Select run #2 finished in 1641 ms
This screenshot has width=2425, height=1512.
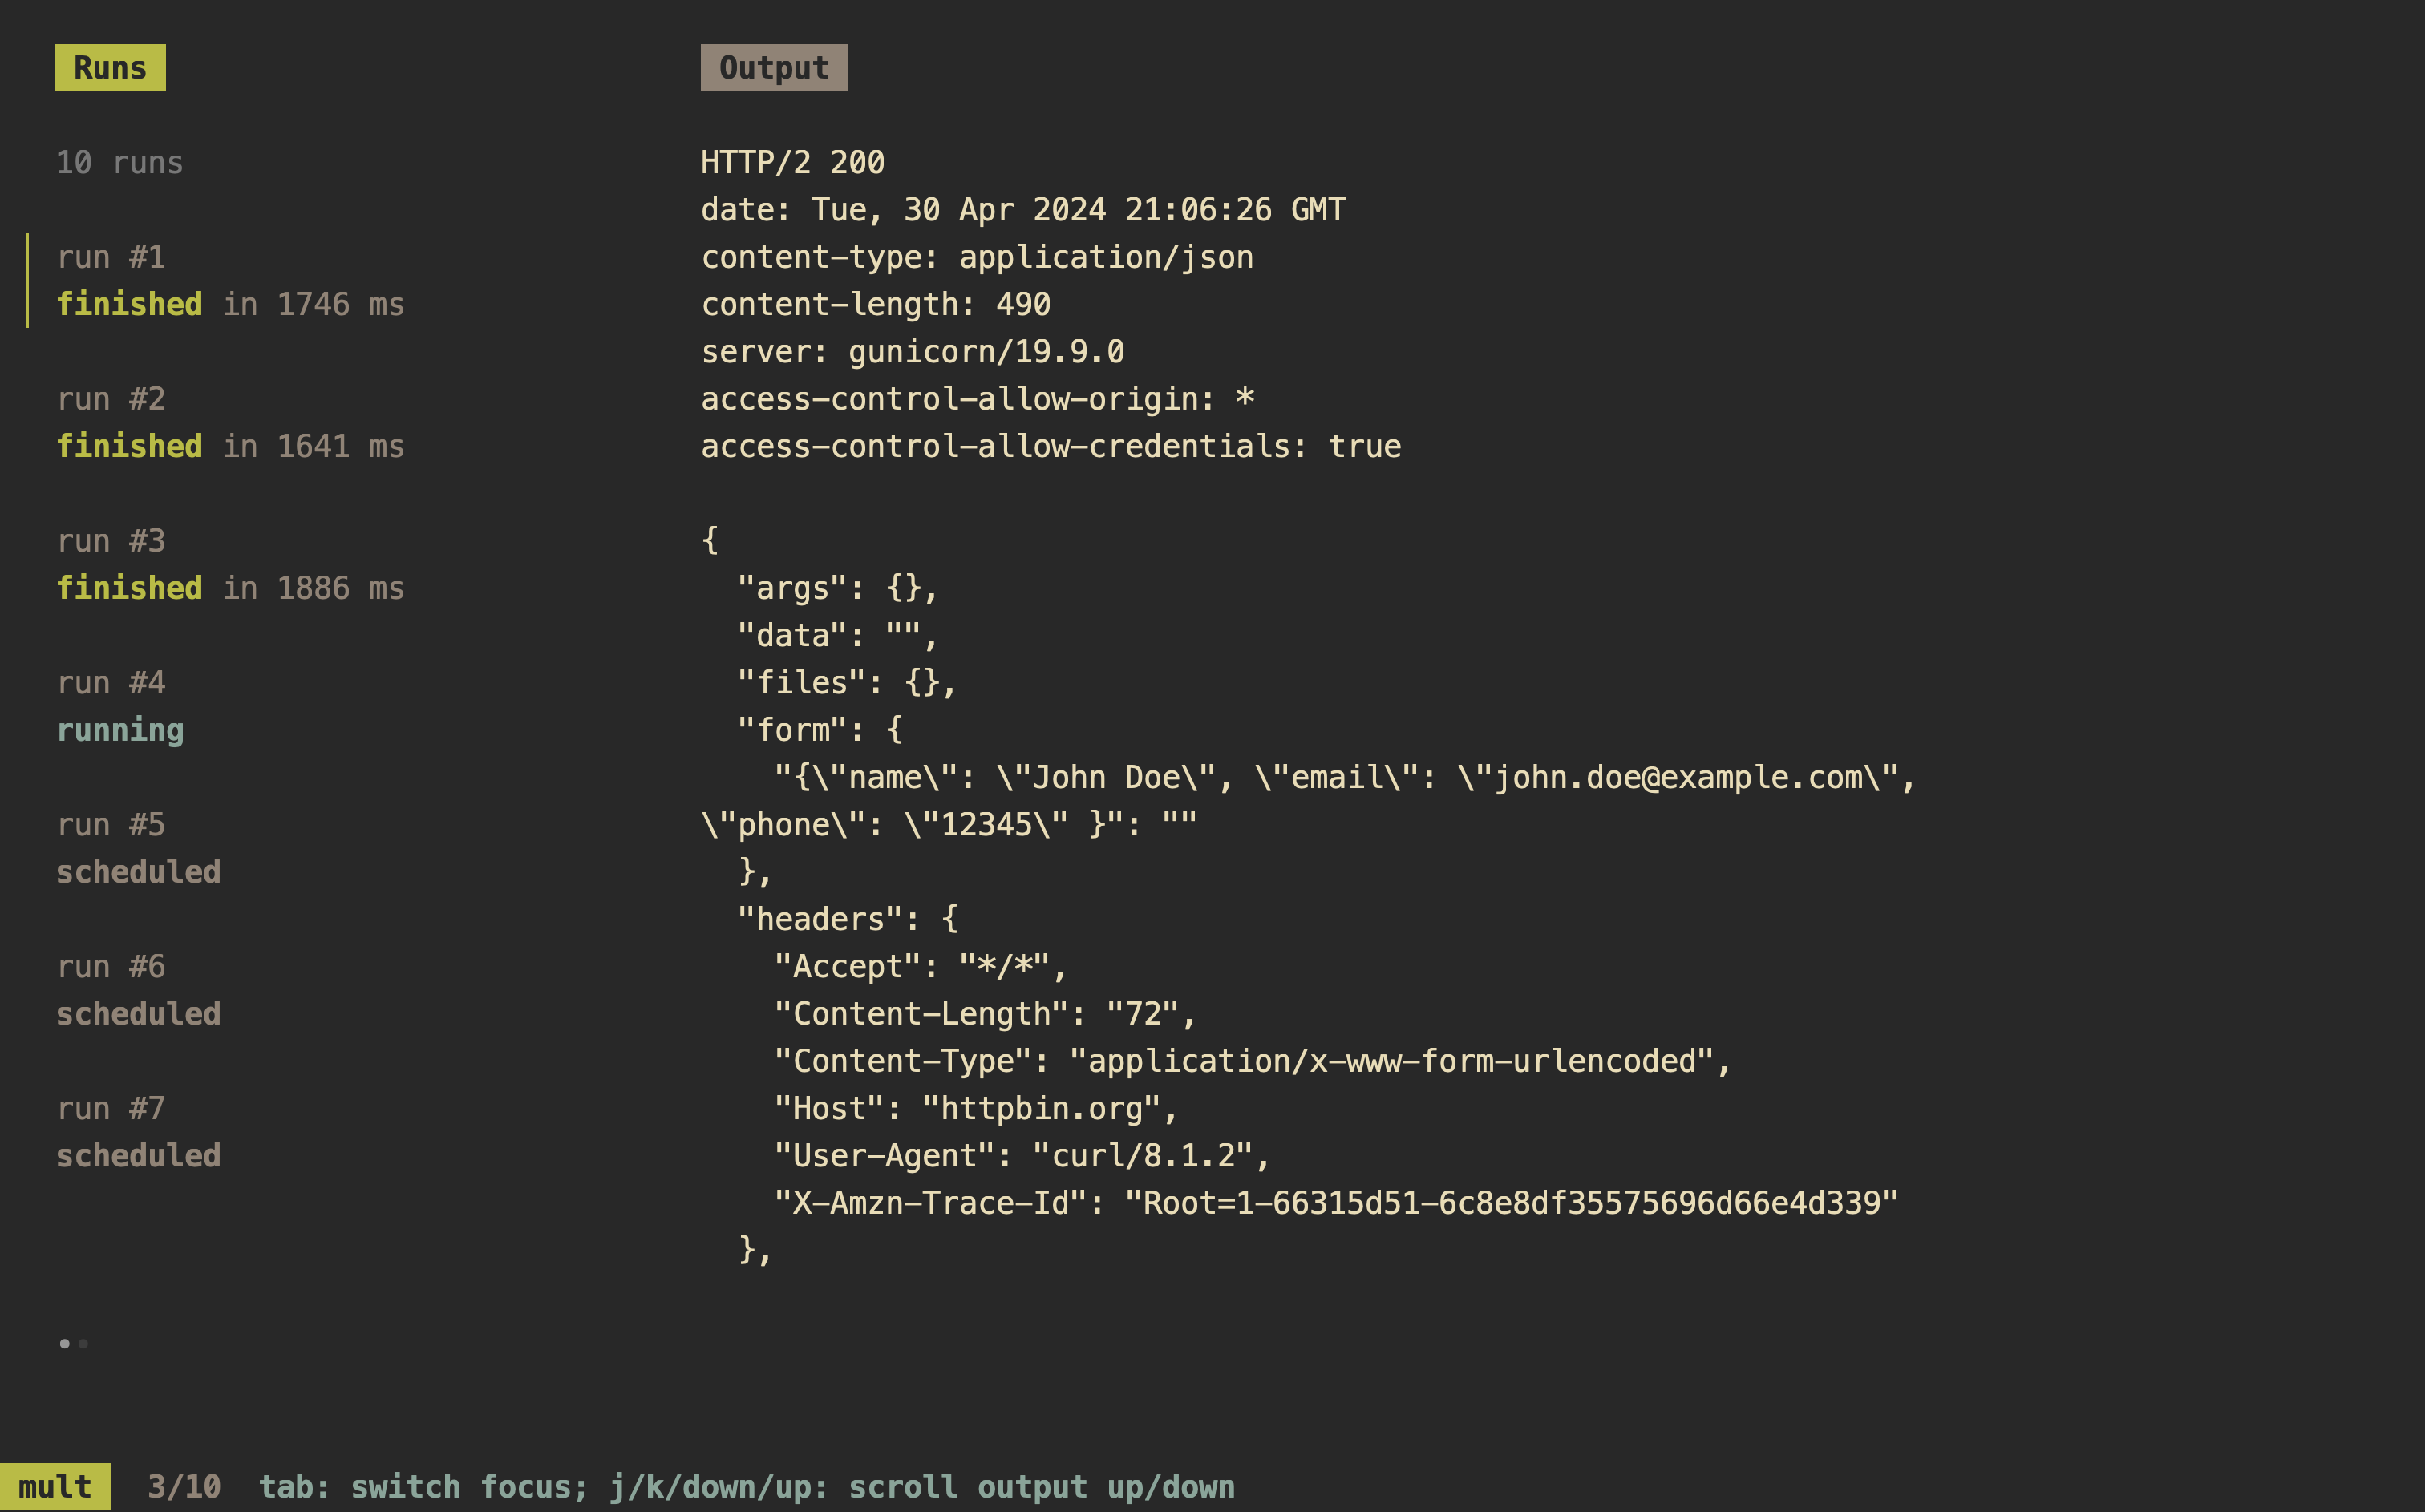point(229,423)
